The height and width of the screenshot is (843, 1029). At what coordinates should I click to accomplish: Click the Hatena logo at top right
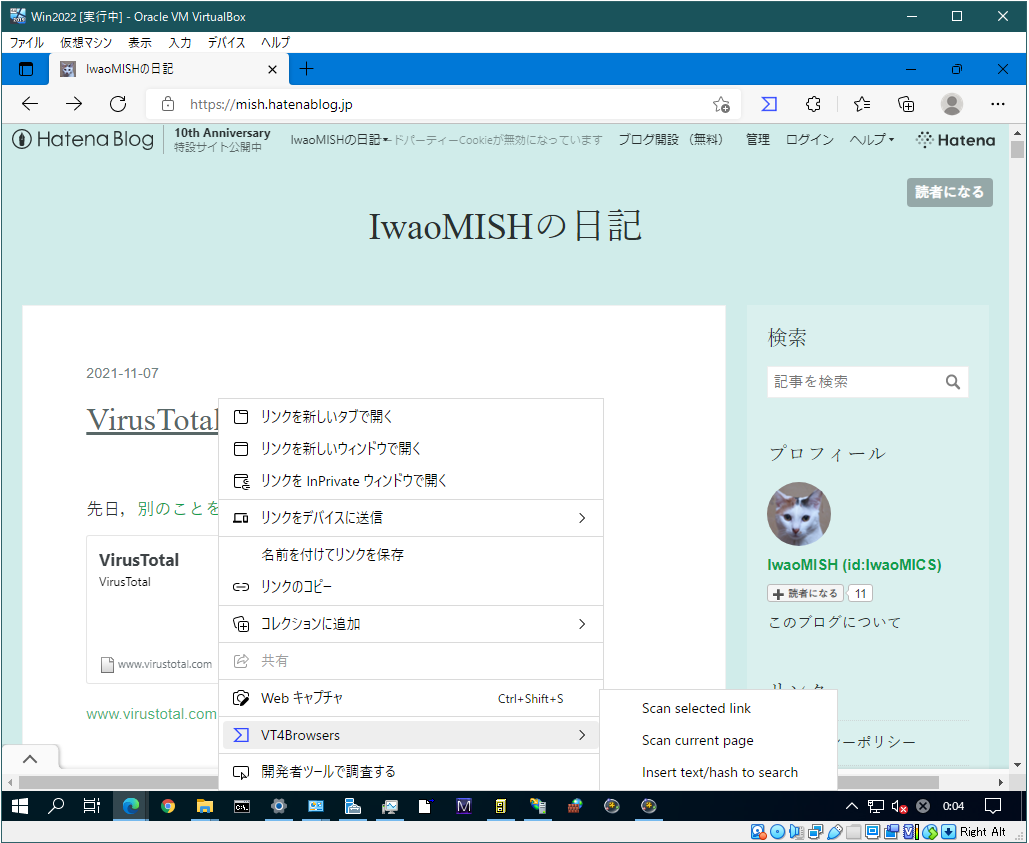tap(956, 140)
